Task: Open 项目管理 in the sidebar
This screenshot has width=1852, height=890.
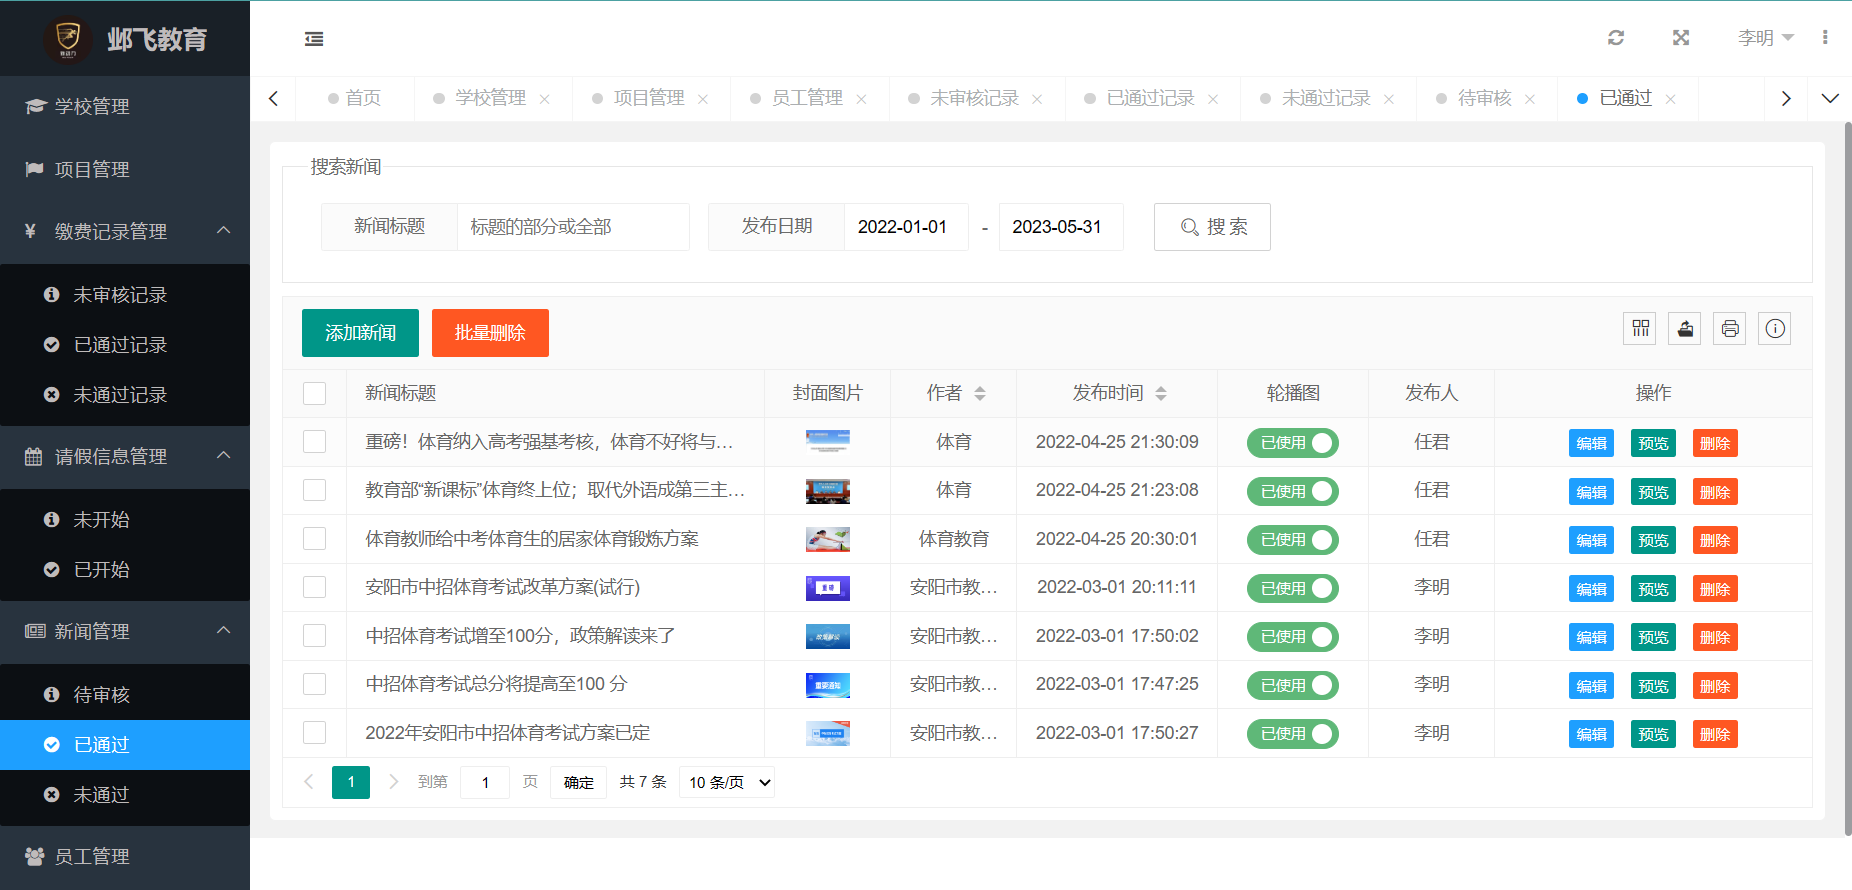Action: point(125,169)
